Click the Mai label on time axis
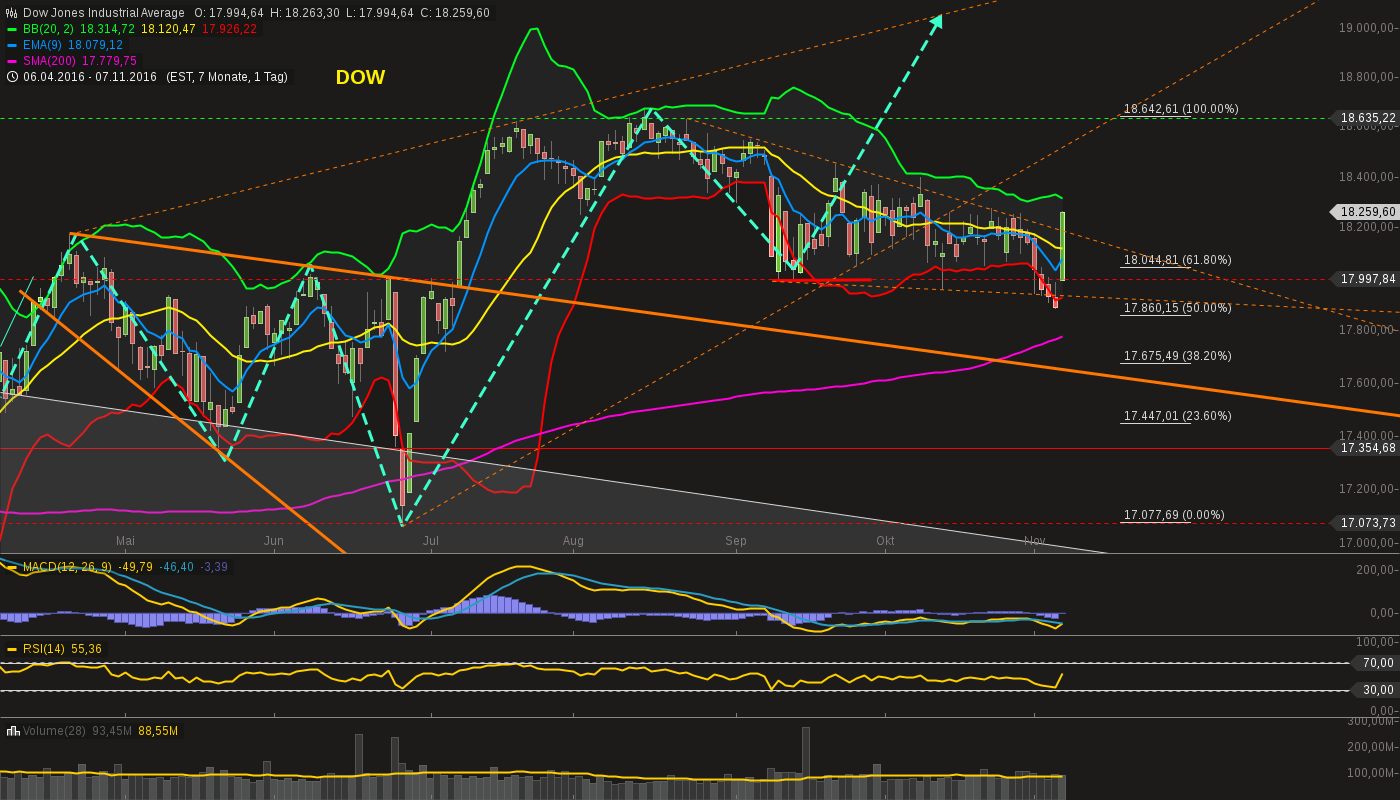The width and height of the screenshot is (1400, 800). [x=125, y=541]
